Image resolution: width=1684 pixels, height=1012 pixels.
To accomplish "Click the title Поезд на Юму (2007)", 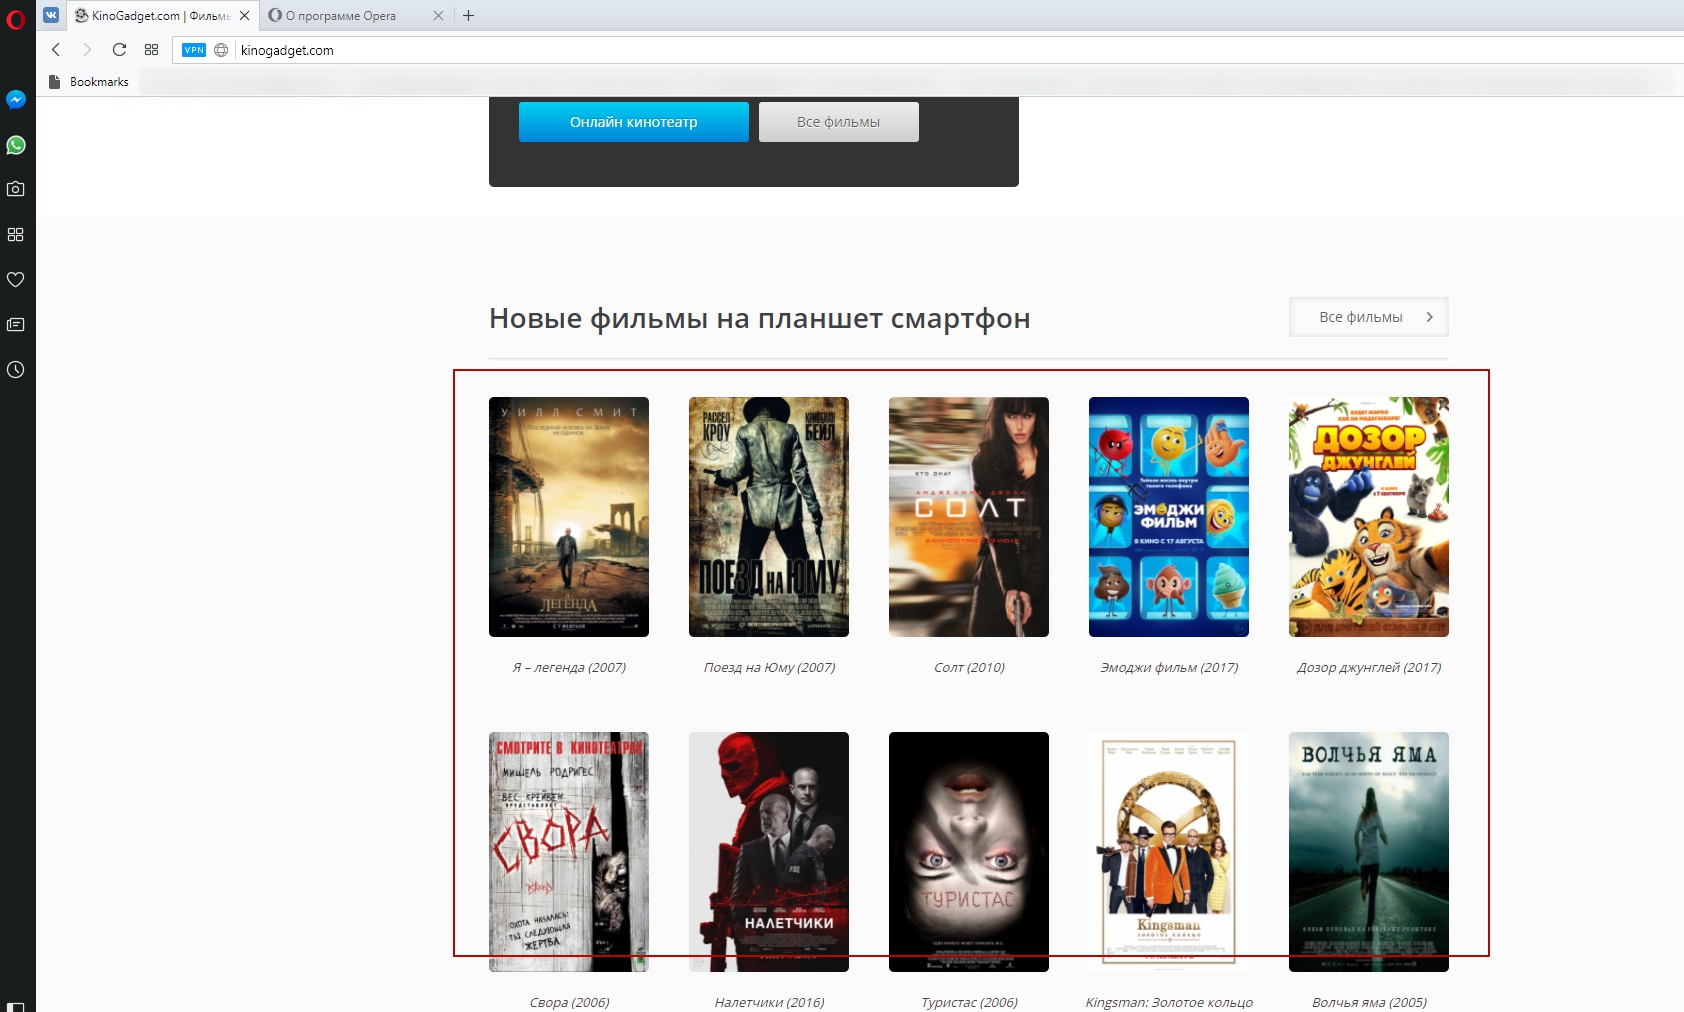I will click(x=769, y=667).
